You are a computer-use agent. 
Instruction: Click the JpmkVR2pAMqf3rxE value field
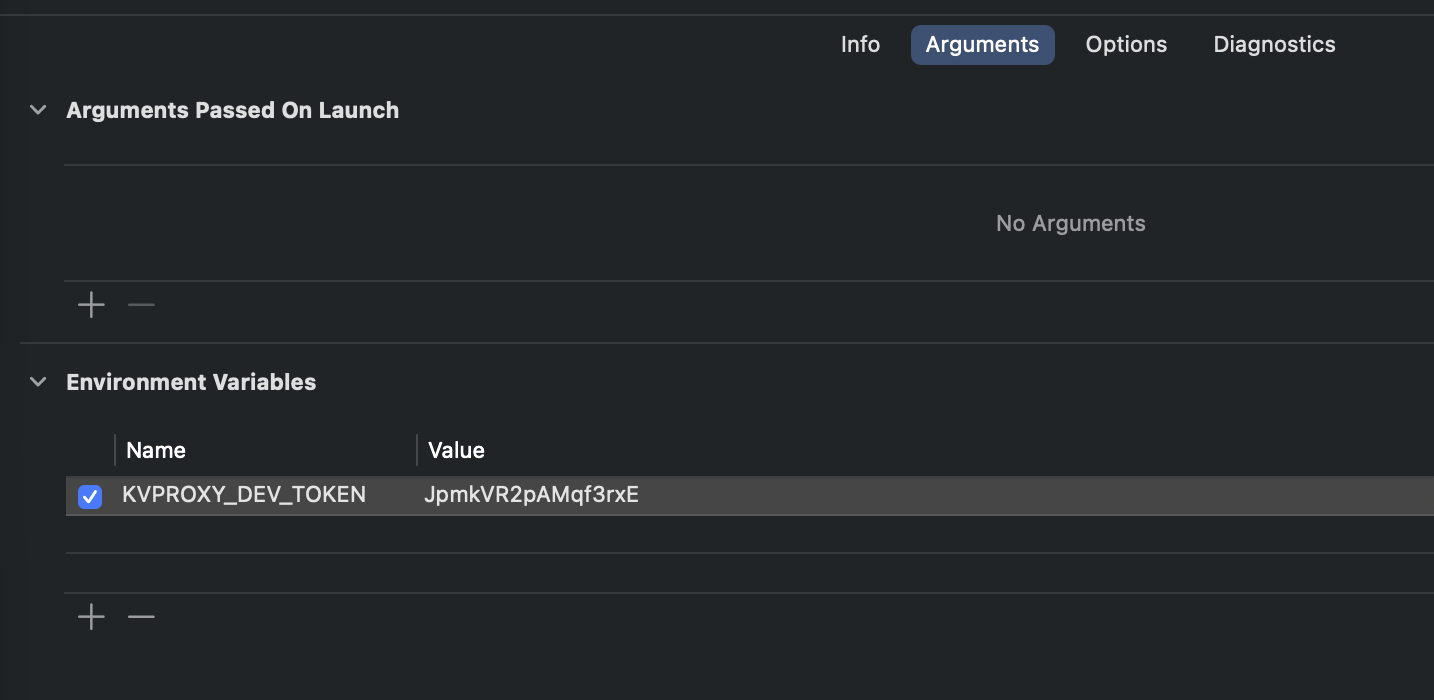tap(531, 495)
